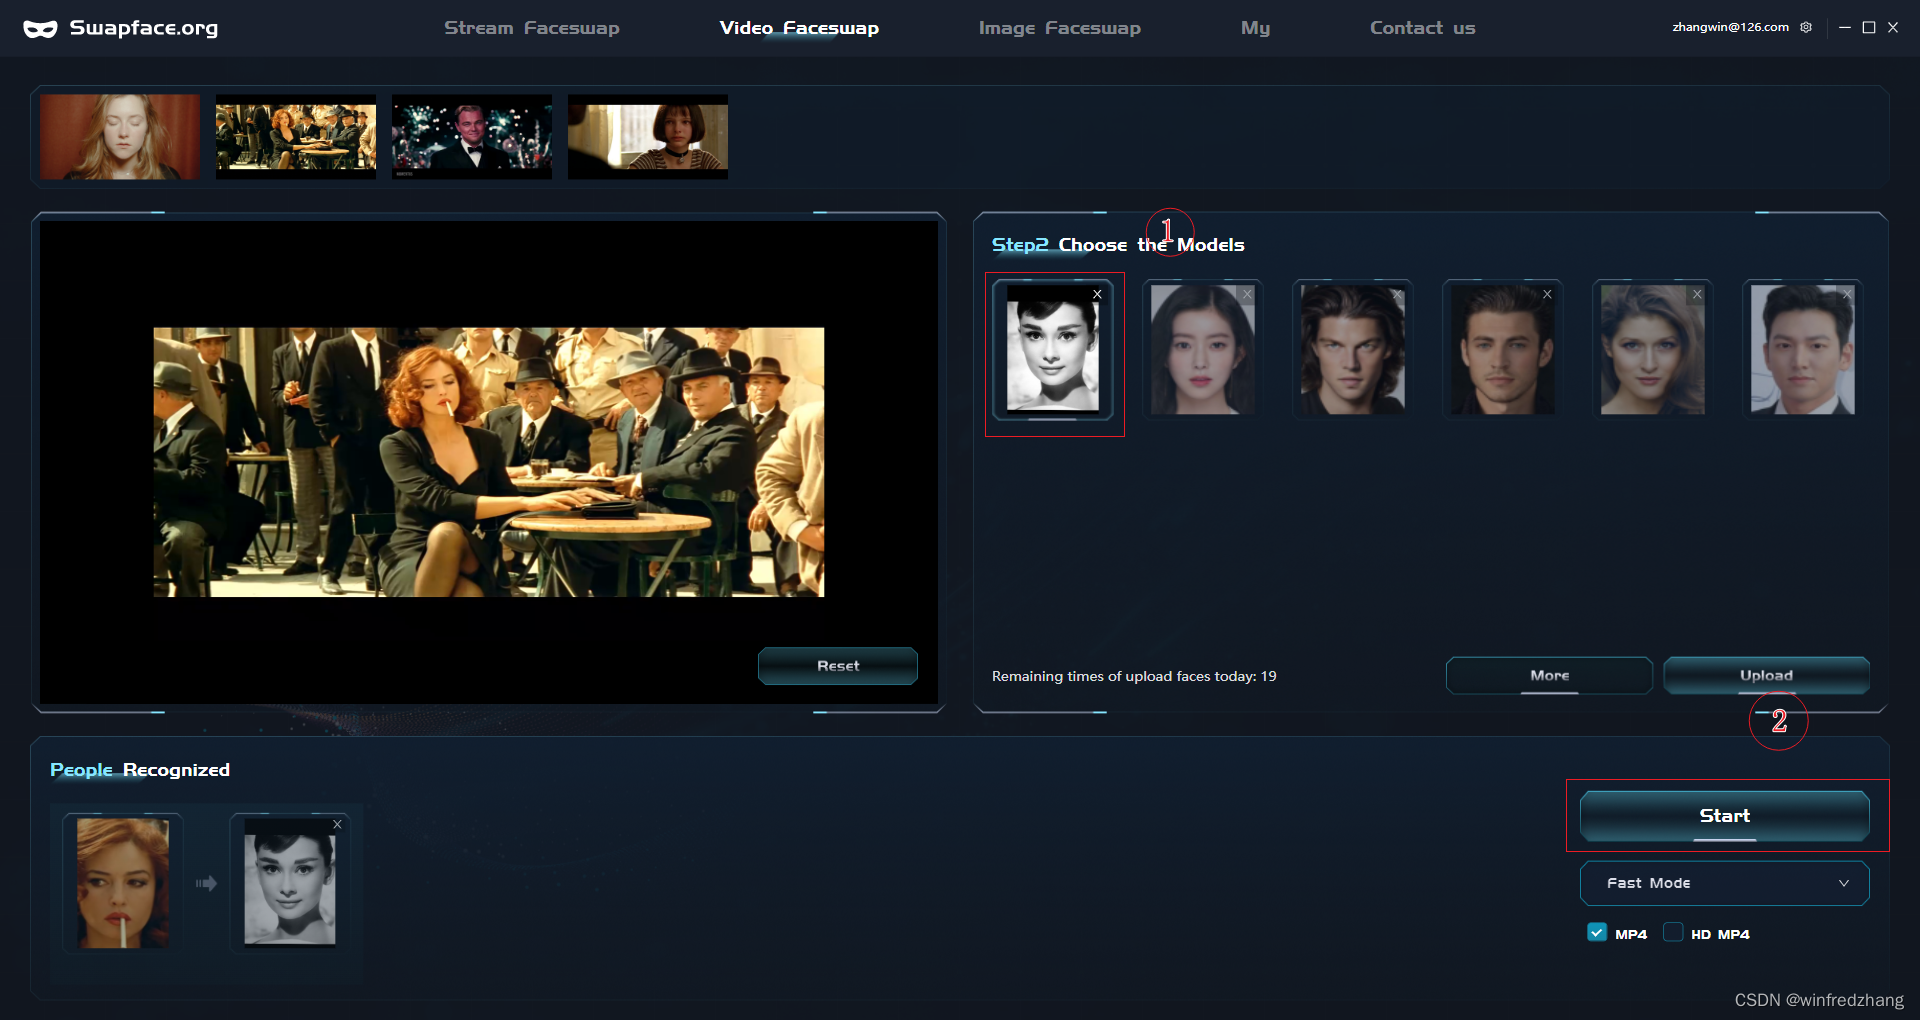
Task: Go to Image Faceswap tab
Action: (x=1060, y=28)
